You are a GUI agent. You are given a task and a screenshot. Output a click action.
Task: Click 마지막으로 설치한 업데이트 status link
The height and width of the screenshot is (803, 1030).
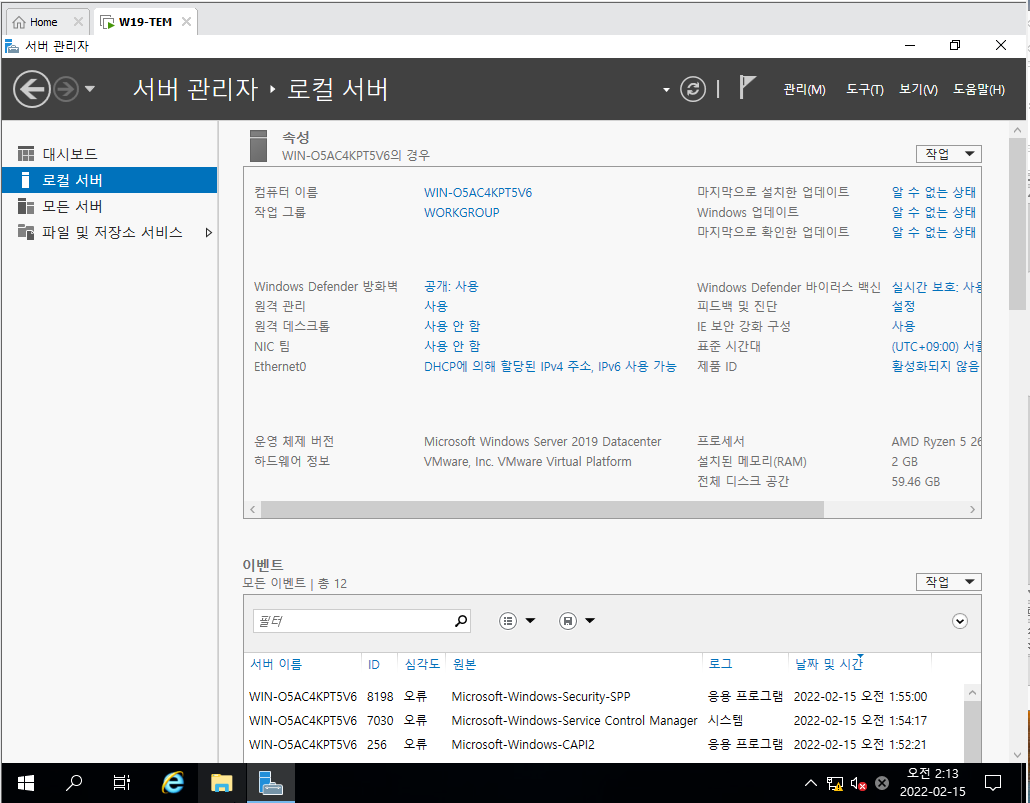933,192
